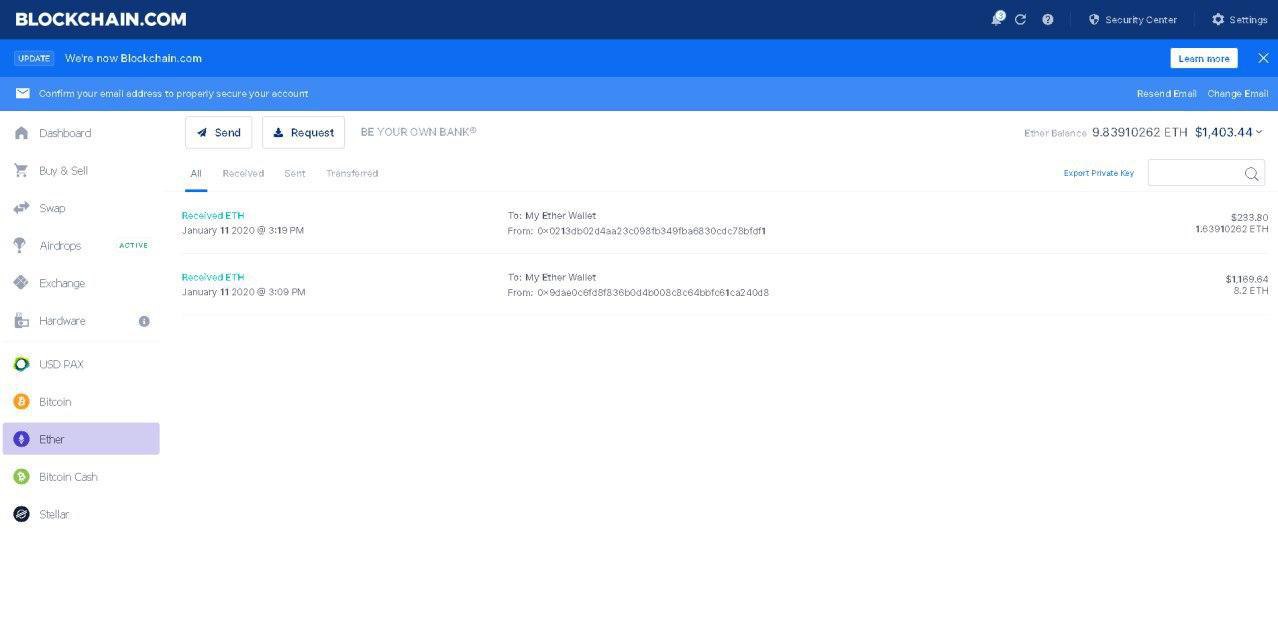Viewport: 1278px width, 624px height.
Task: Click the $233.80 transaction amount
Action: (1249, 217)
